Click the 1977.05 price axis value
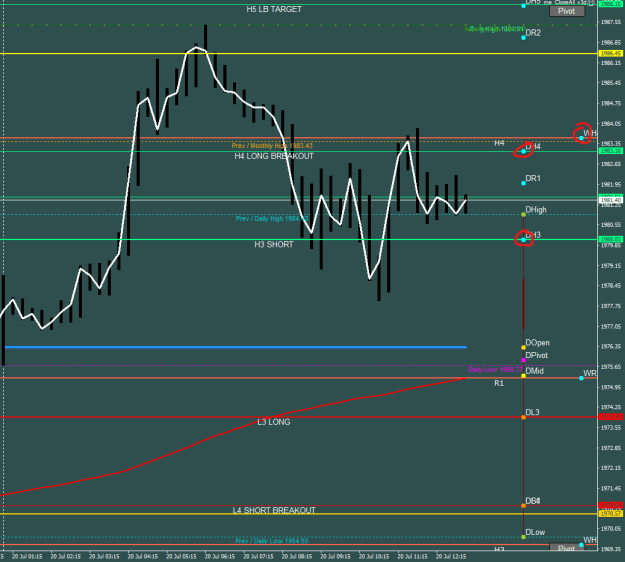625x562 pixels. click(611, 326)
